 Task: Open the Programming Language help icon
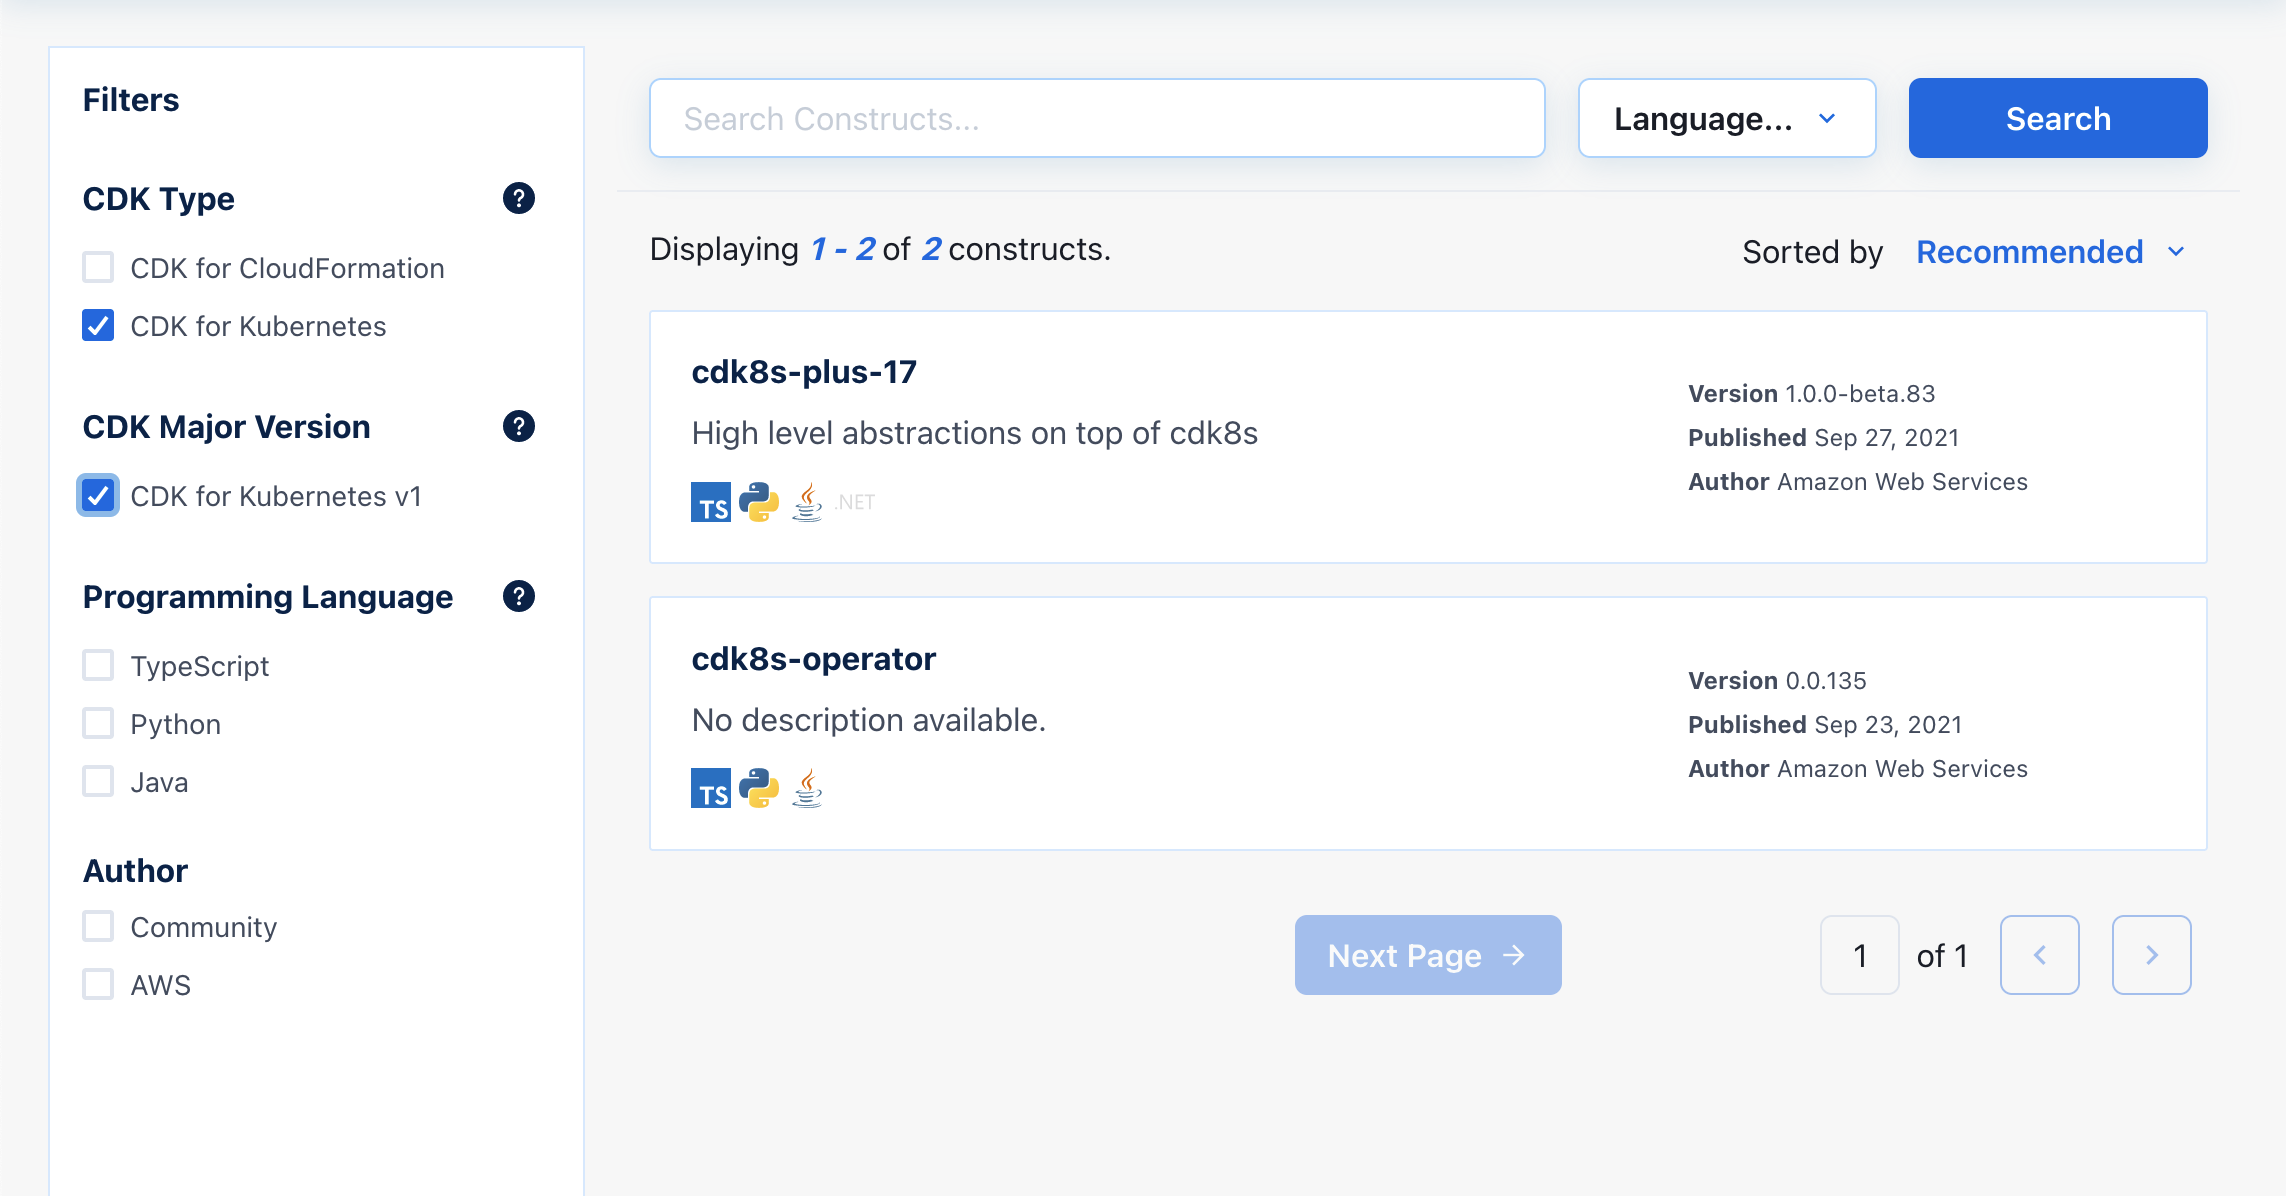(x=518, y=597)
